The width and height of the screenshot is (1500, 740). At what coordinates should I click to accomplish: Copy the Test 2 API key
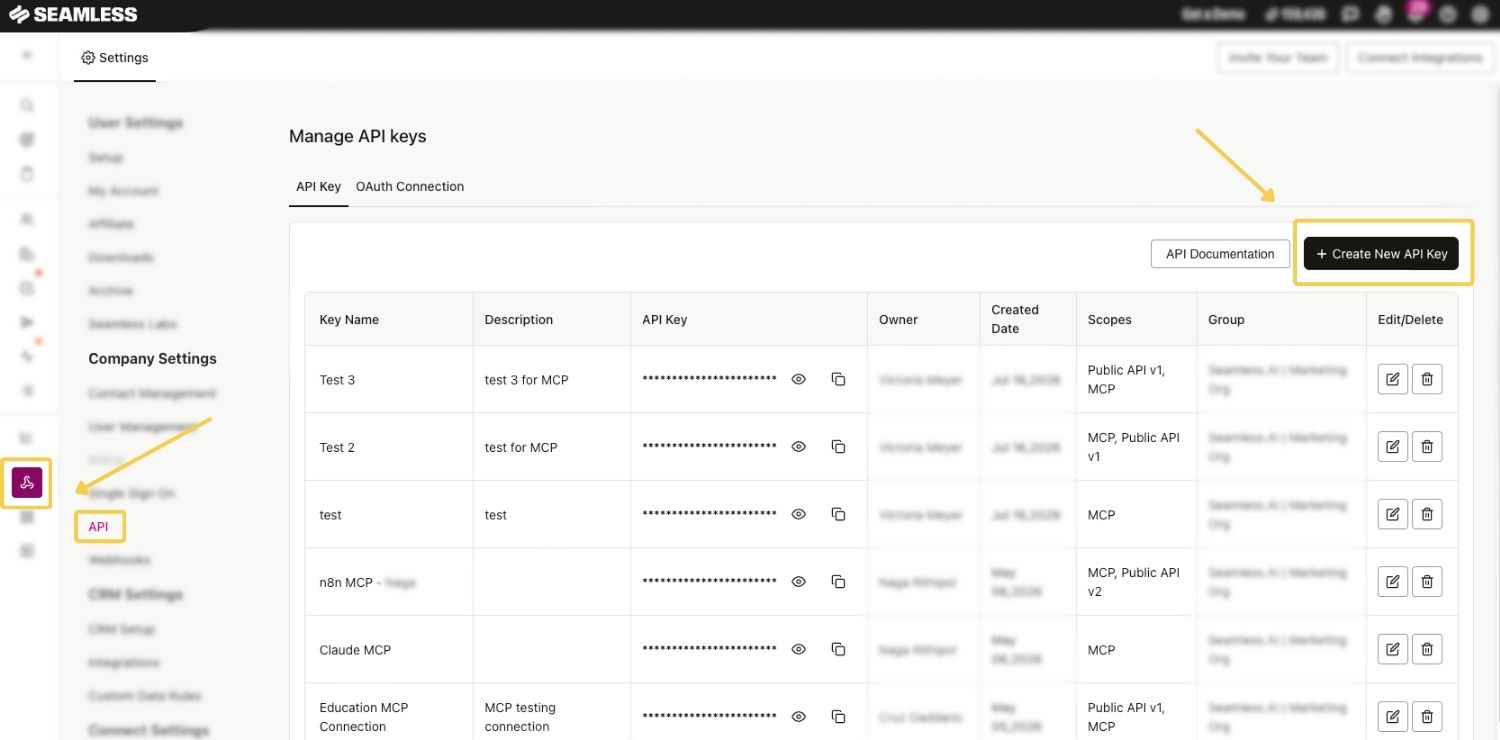pos(838,447)
